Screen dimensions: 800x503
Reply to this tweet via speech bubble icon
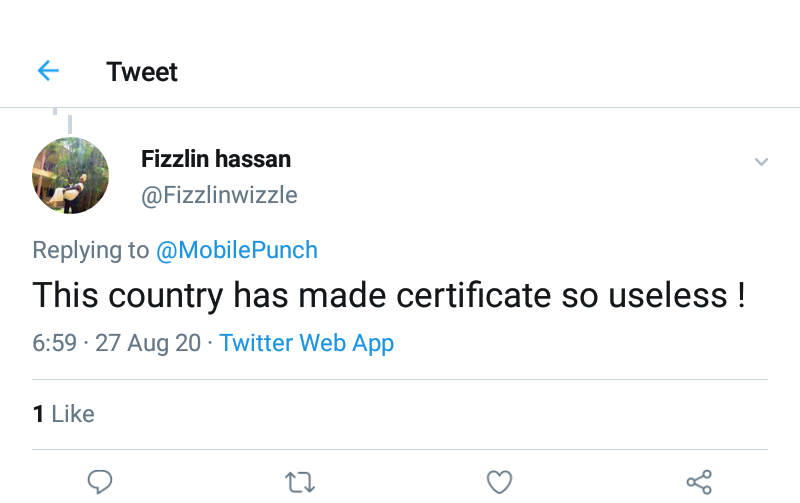click(x=99, y=482)
